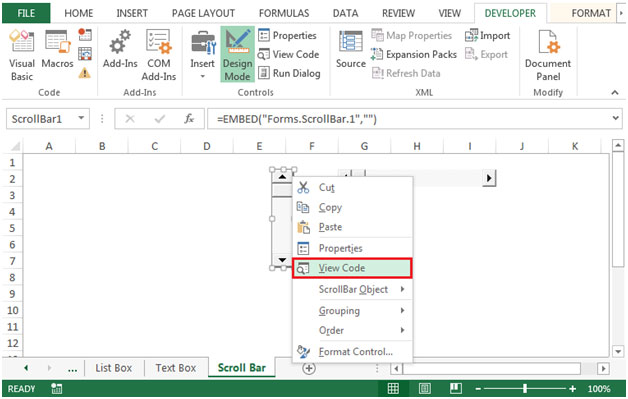The height and width of the screenshot is (399, 628).
Task: Open COM Add-Ins dialog
Action: coord(159,55)
